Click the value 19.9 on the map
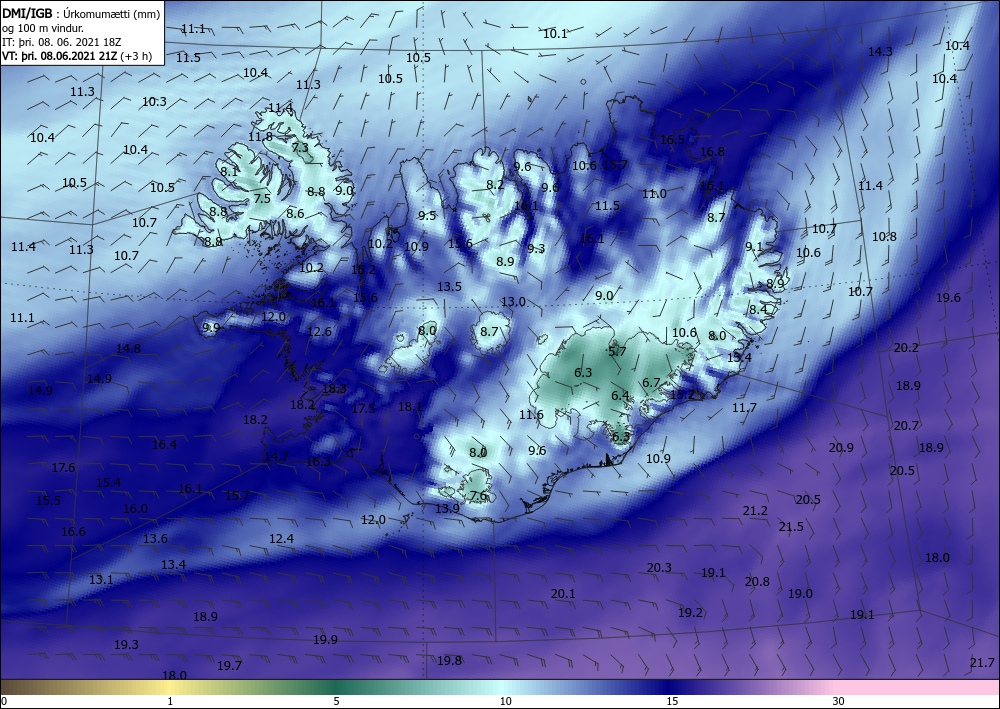 325,640
